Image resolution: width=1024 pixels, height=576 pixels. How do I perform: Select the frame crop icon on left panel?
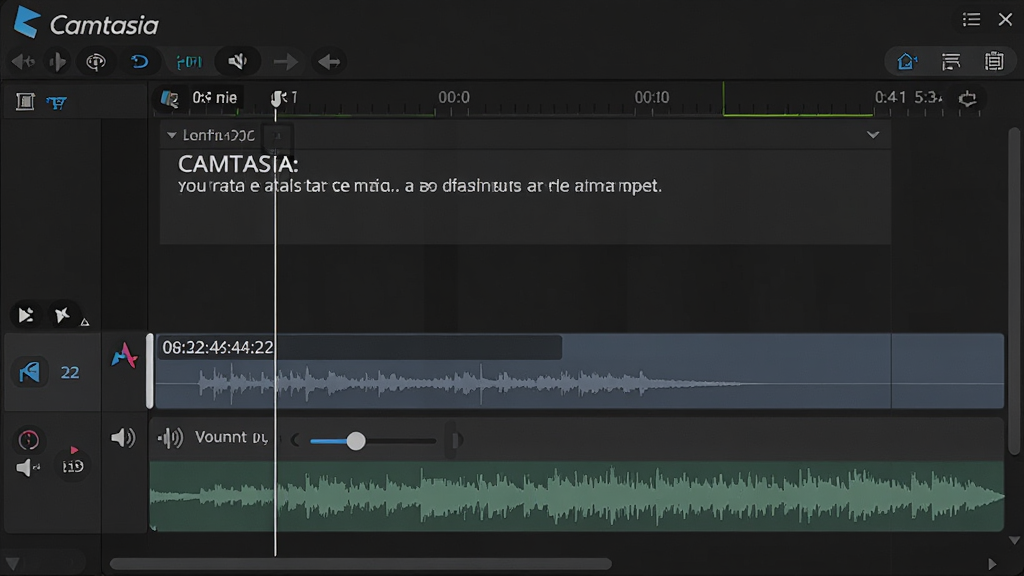click(25, 101)
